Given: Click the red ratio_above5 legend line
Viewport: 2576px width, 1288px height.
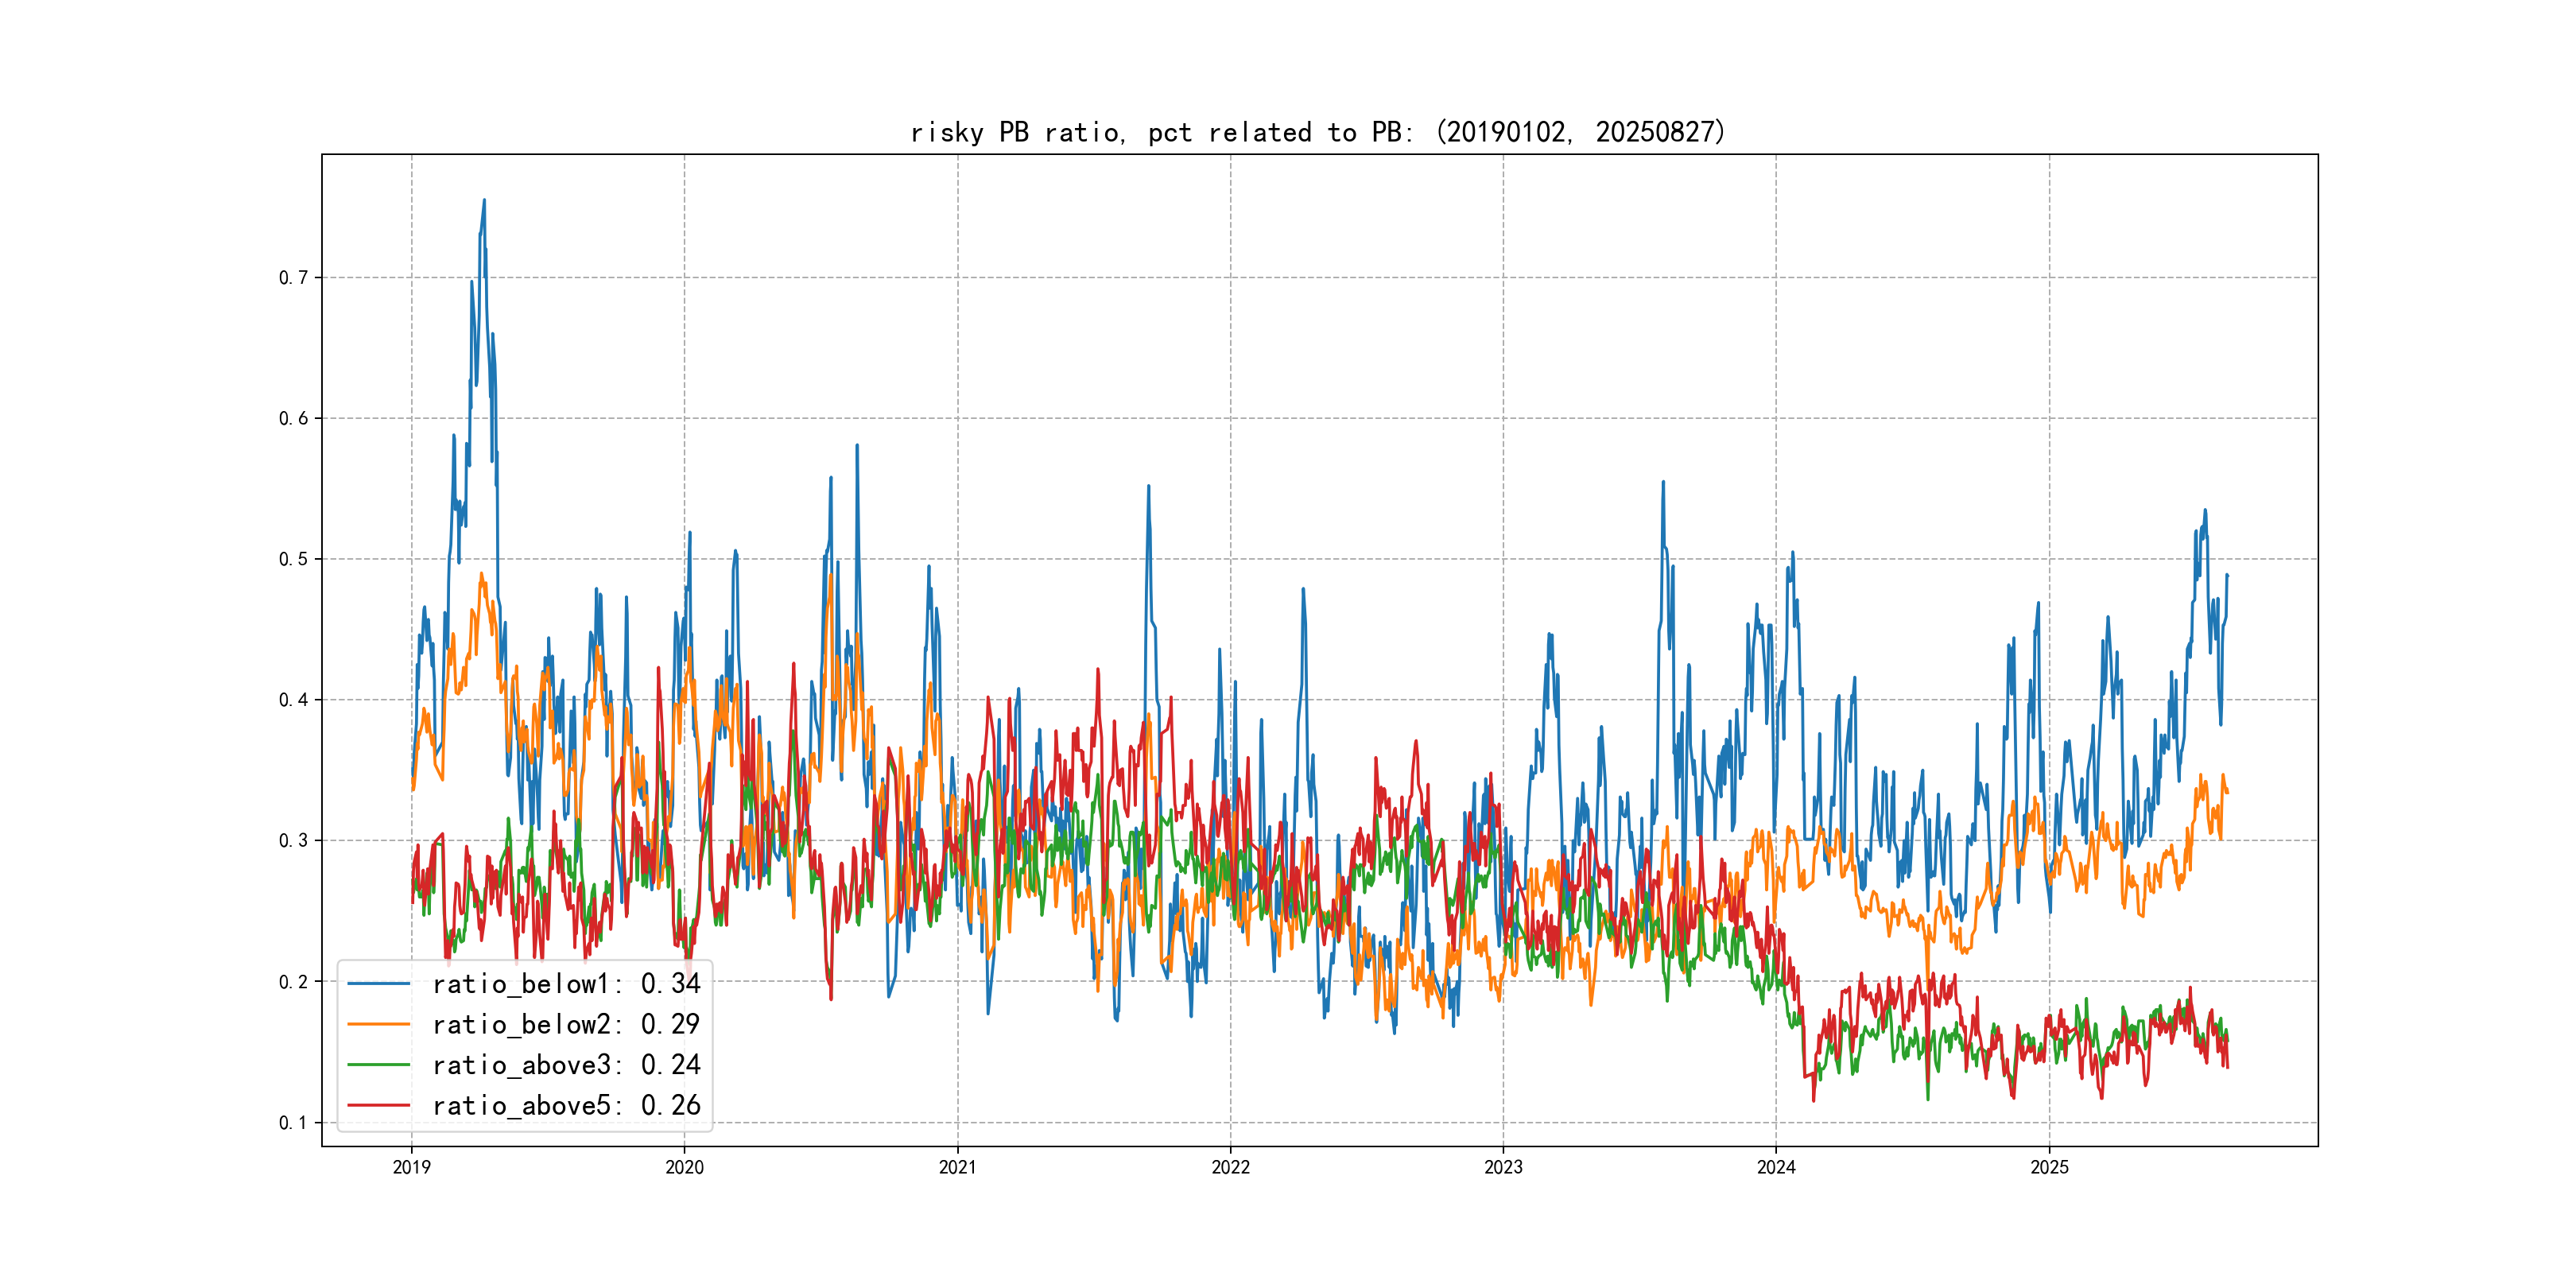Looking at the screenshot, I should click(x=378, y=1105).
